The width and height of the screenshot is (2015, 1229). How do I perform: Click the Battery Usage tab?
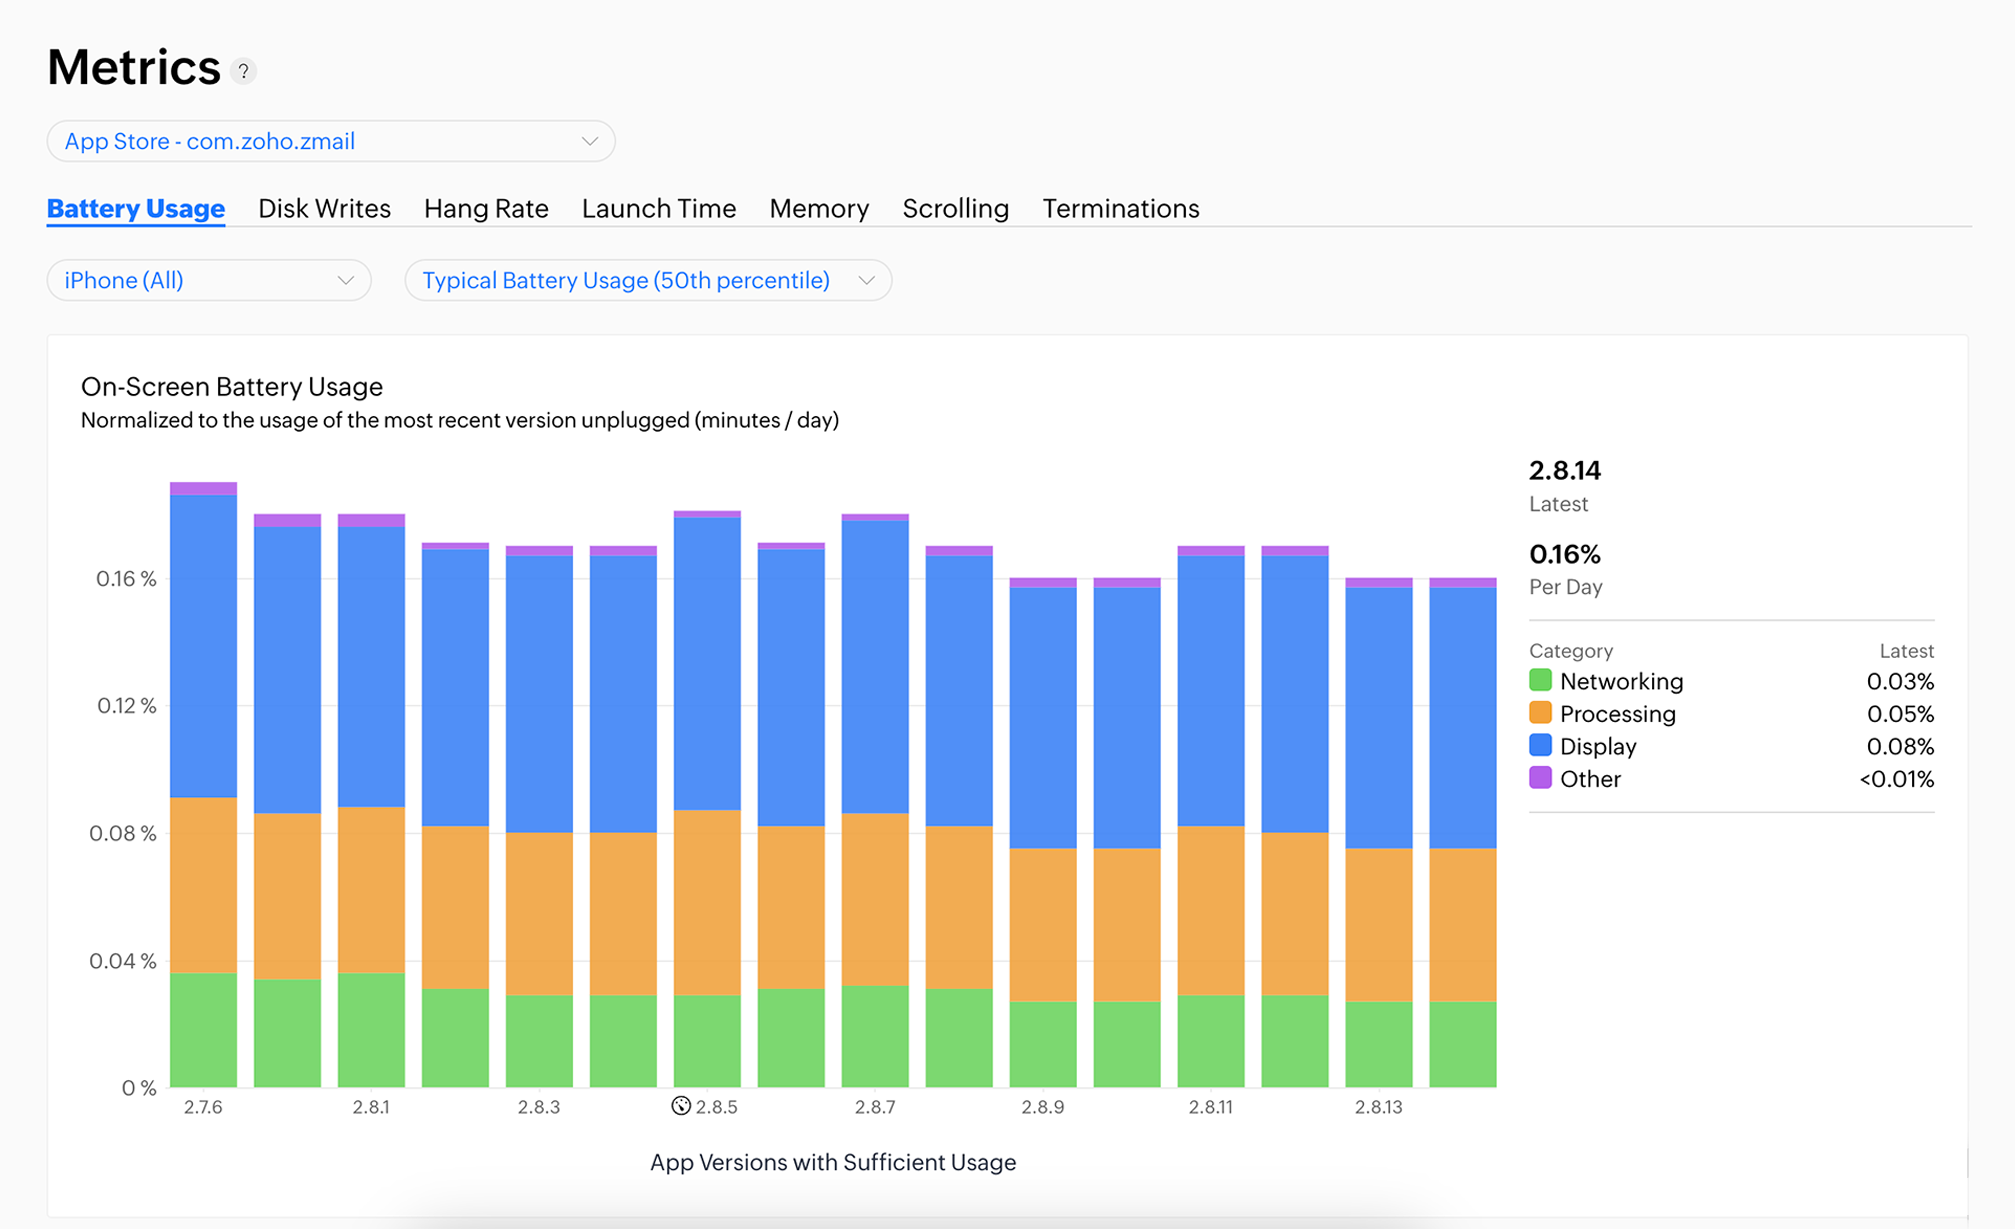[x=137, y=206]
